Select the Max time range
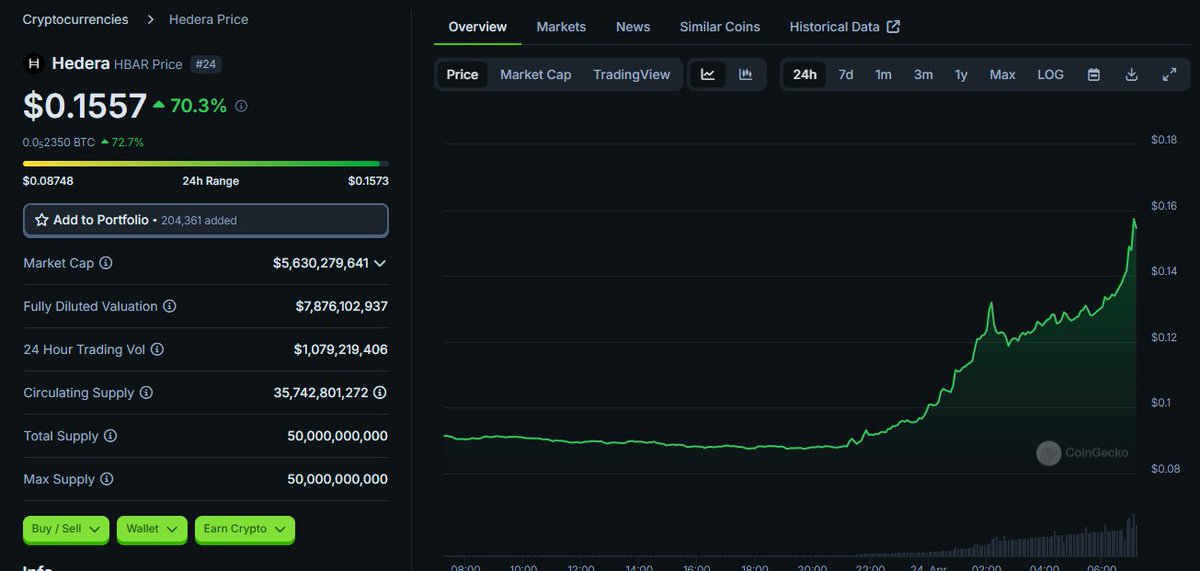 click(1002, 75)
